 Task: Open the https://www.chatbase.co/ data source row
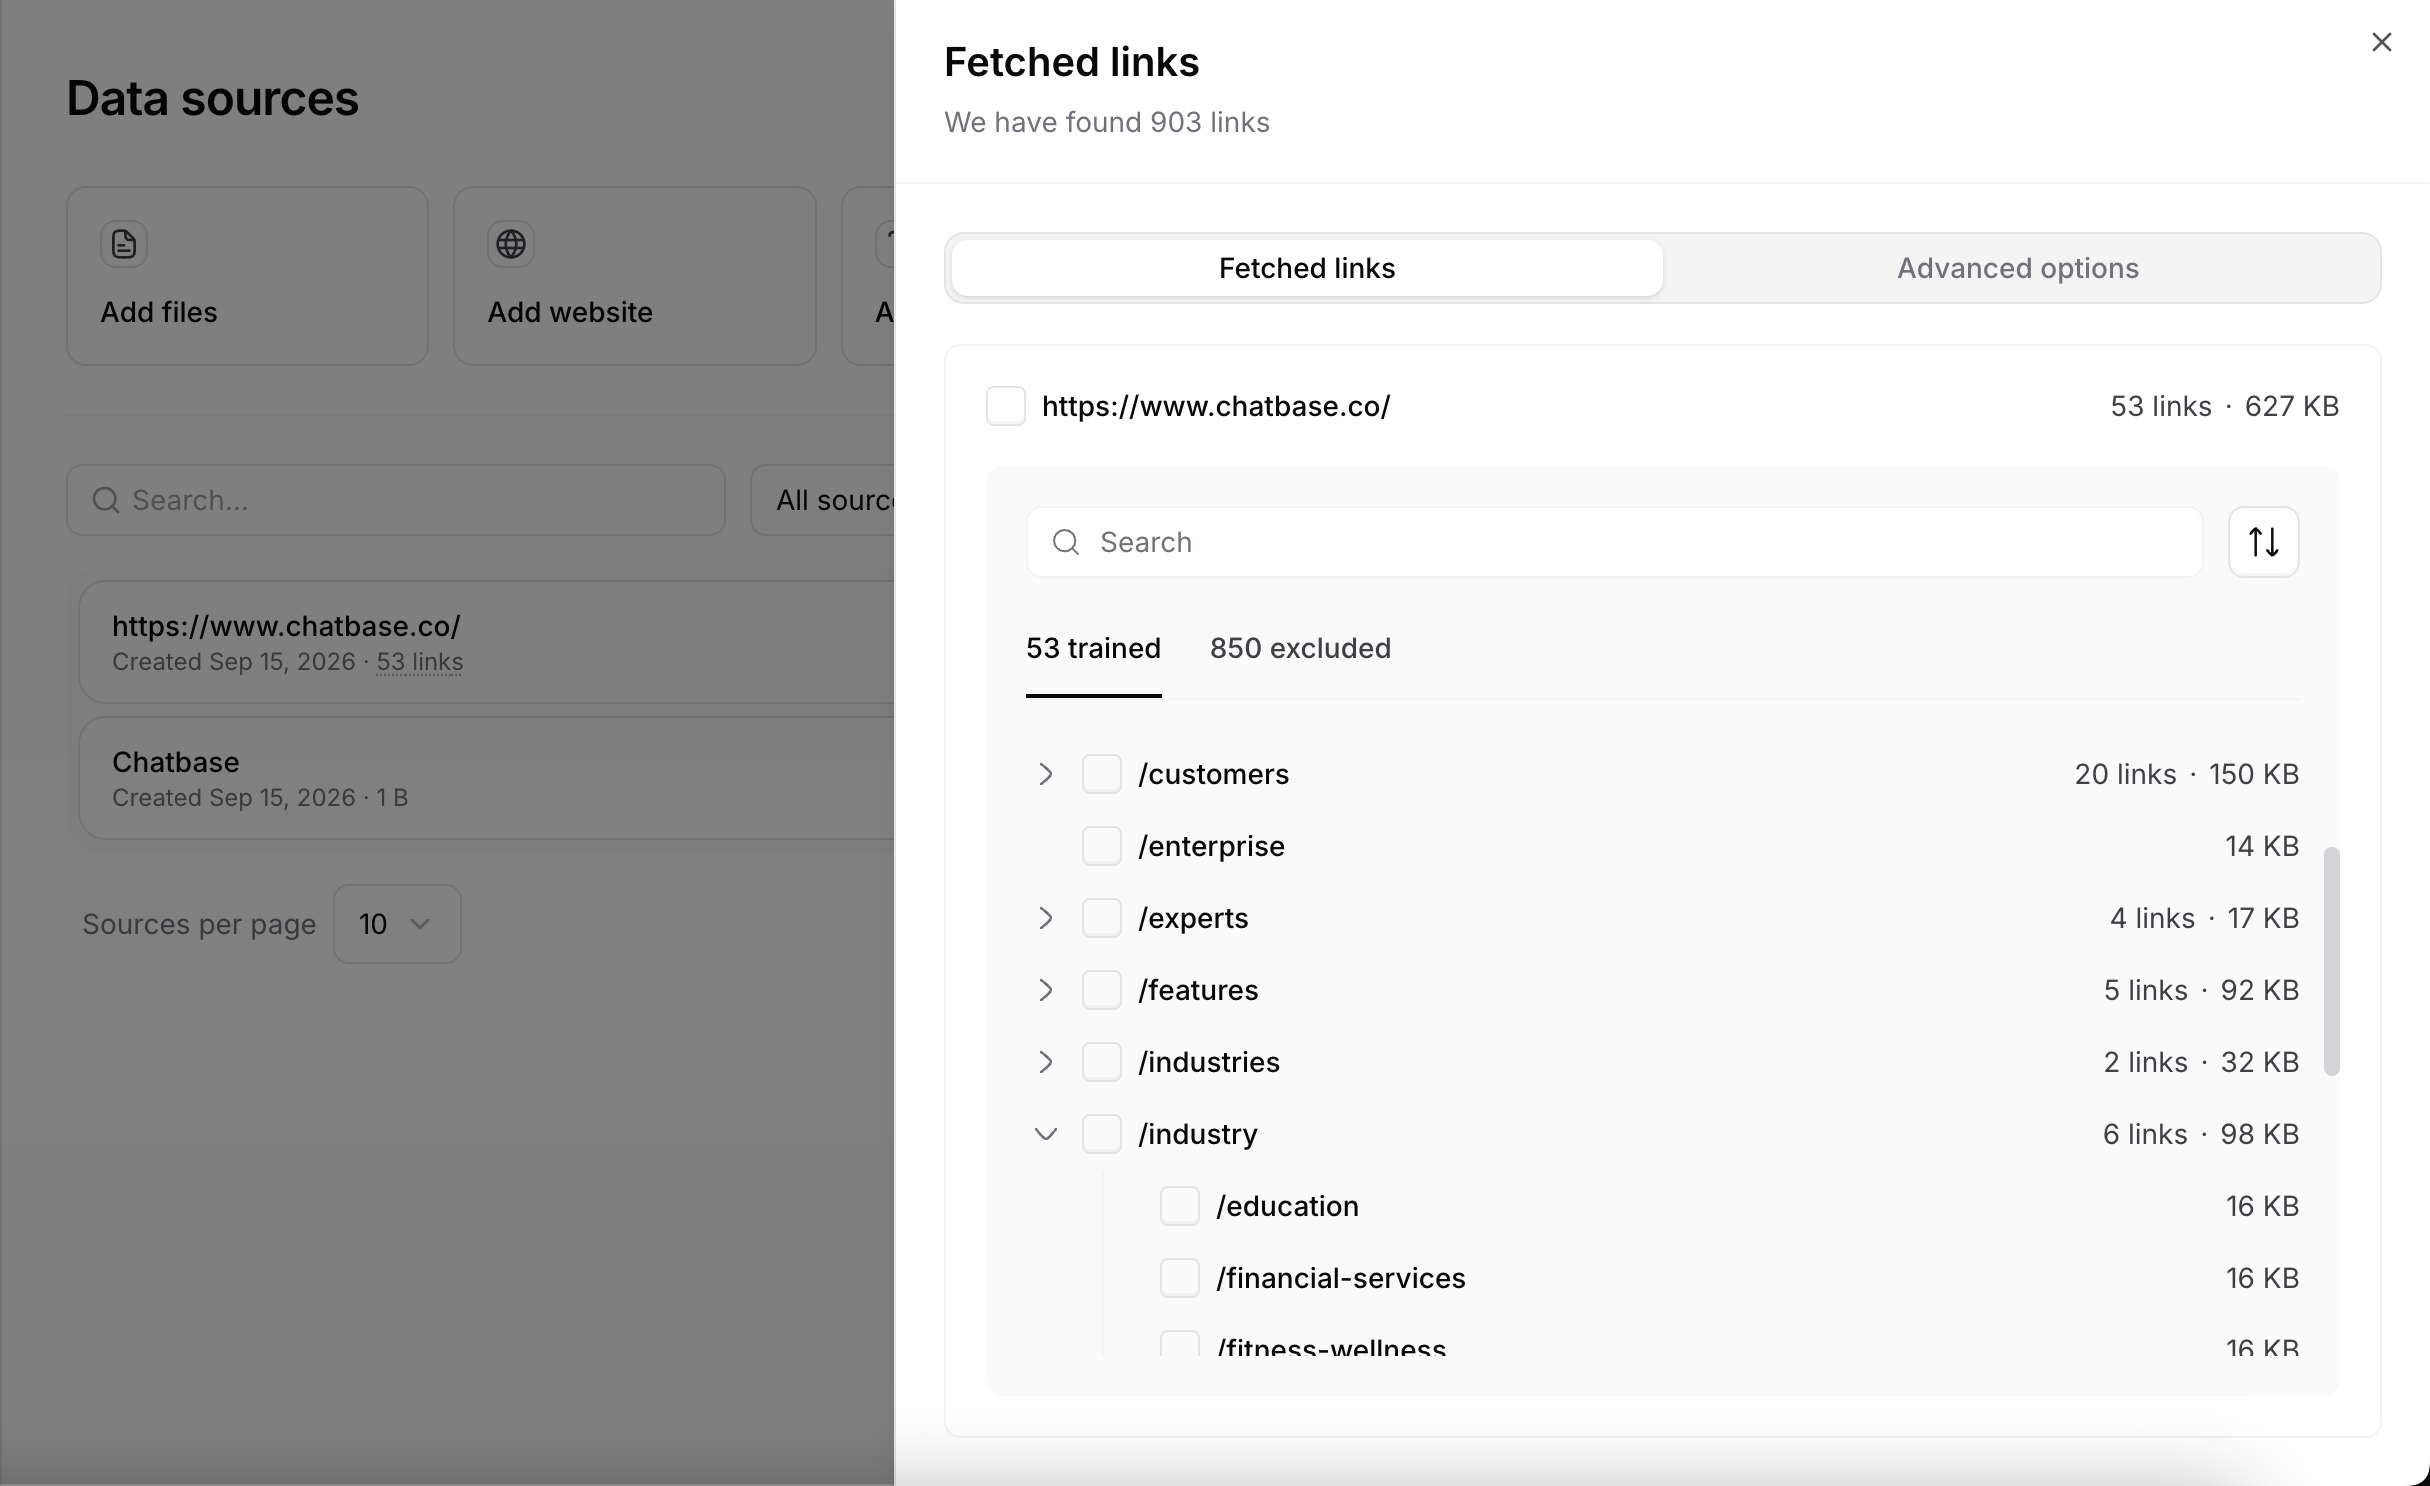click(x=486, y=642)
